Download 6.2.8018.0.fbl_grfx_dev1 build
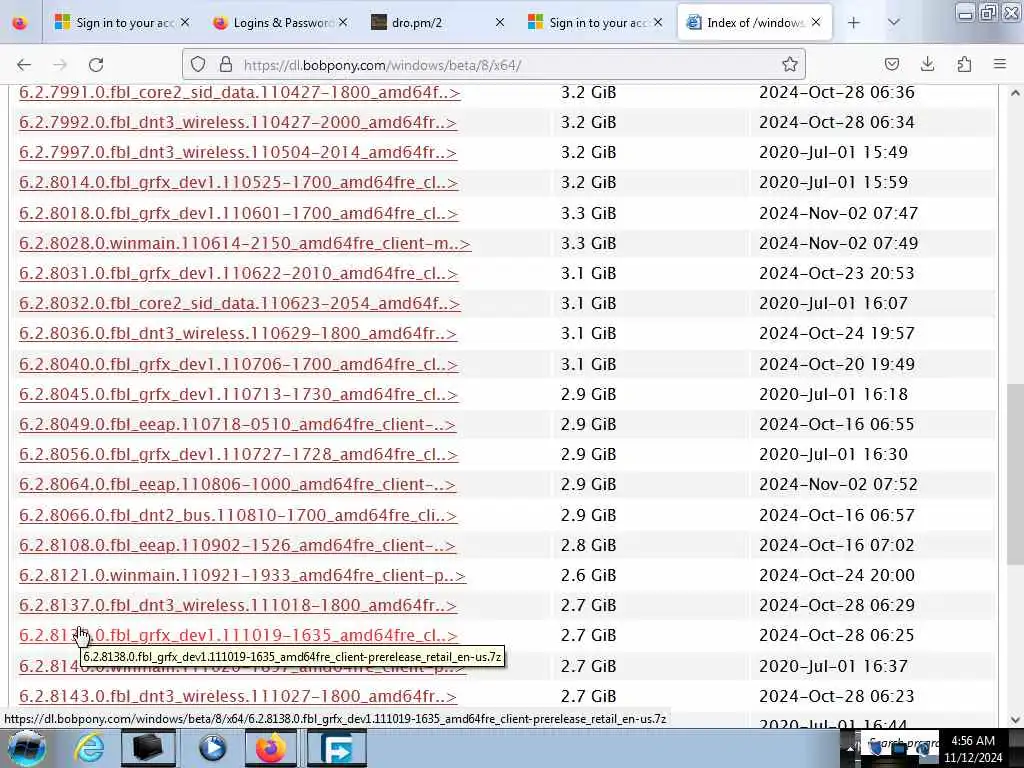1024x768 pixels. tap(238, 213)
